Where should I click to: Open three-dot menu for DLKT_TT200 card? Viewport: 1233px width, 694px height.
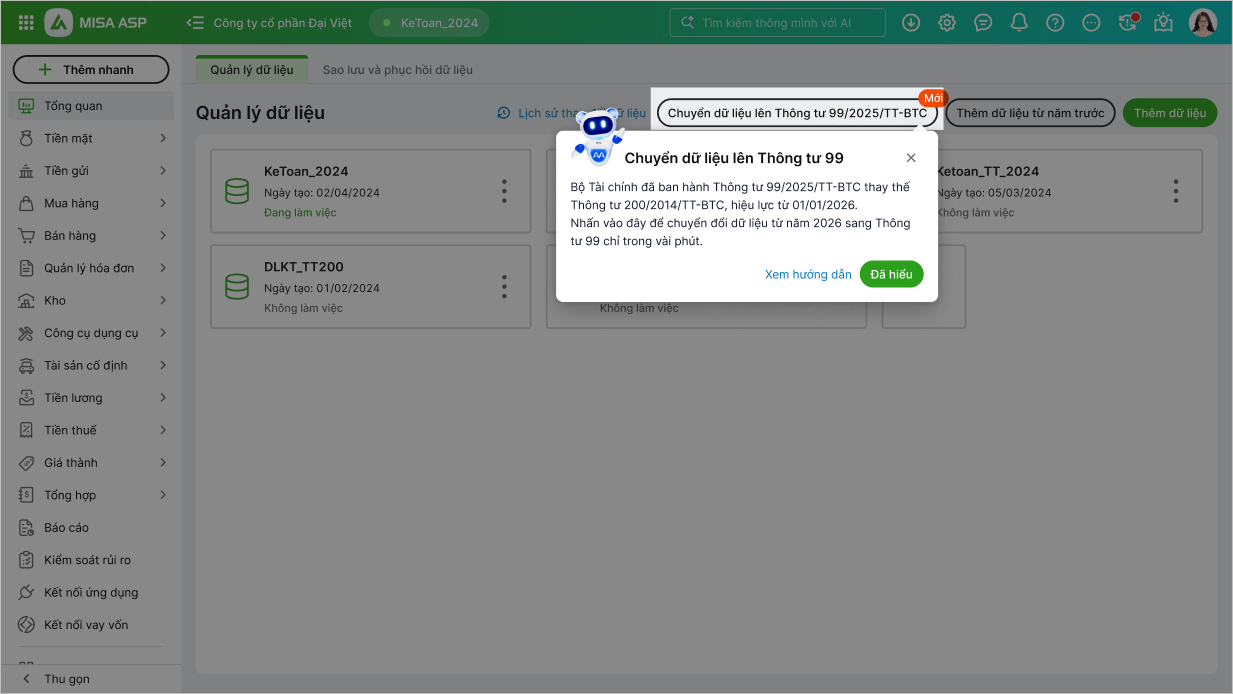tap(504, 287)
